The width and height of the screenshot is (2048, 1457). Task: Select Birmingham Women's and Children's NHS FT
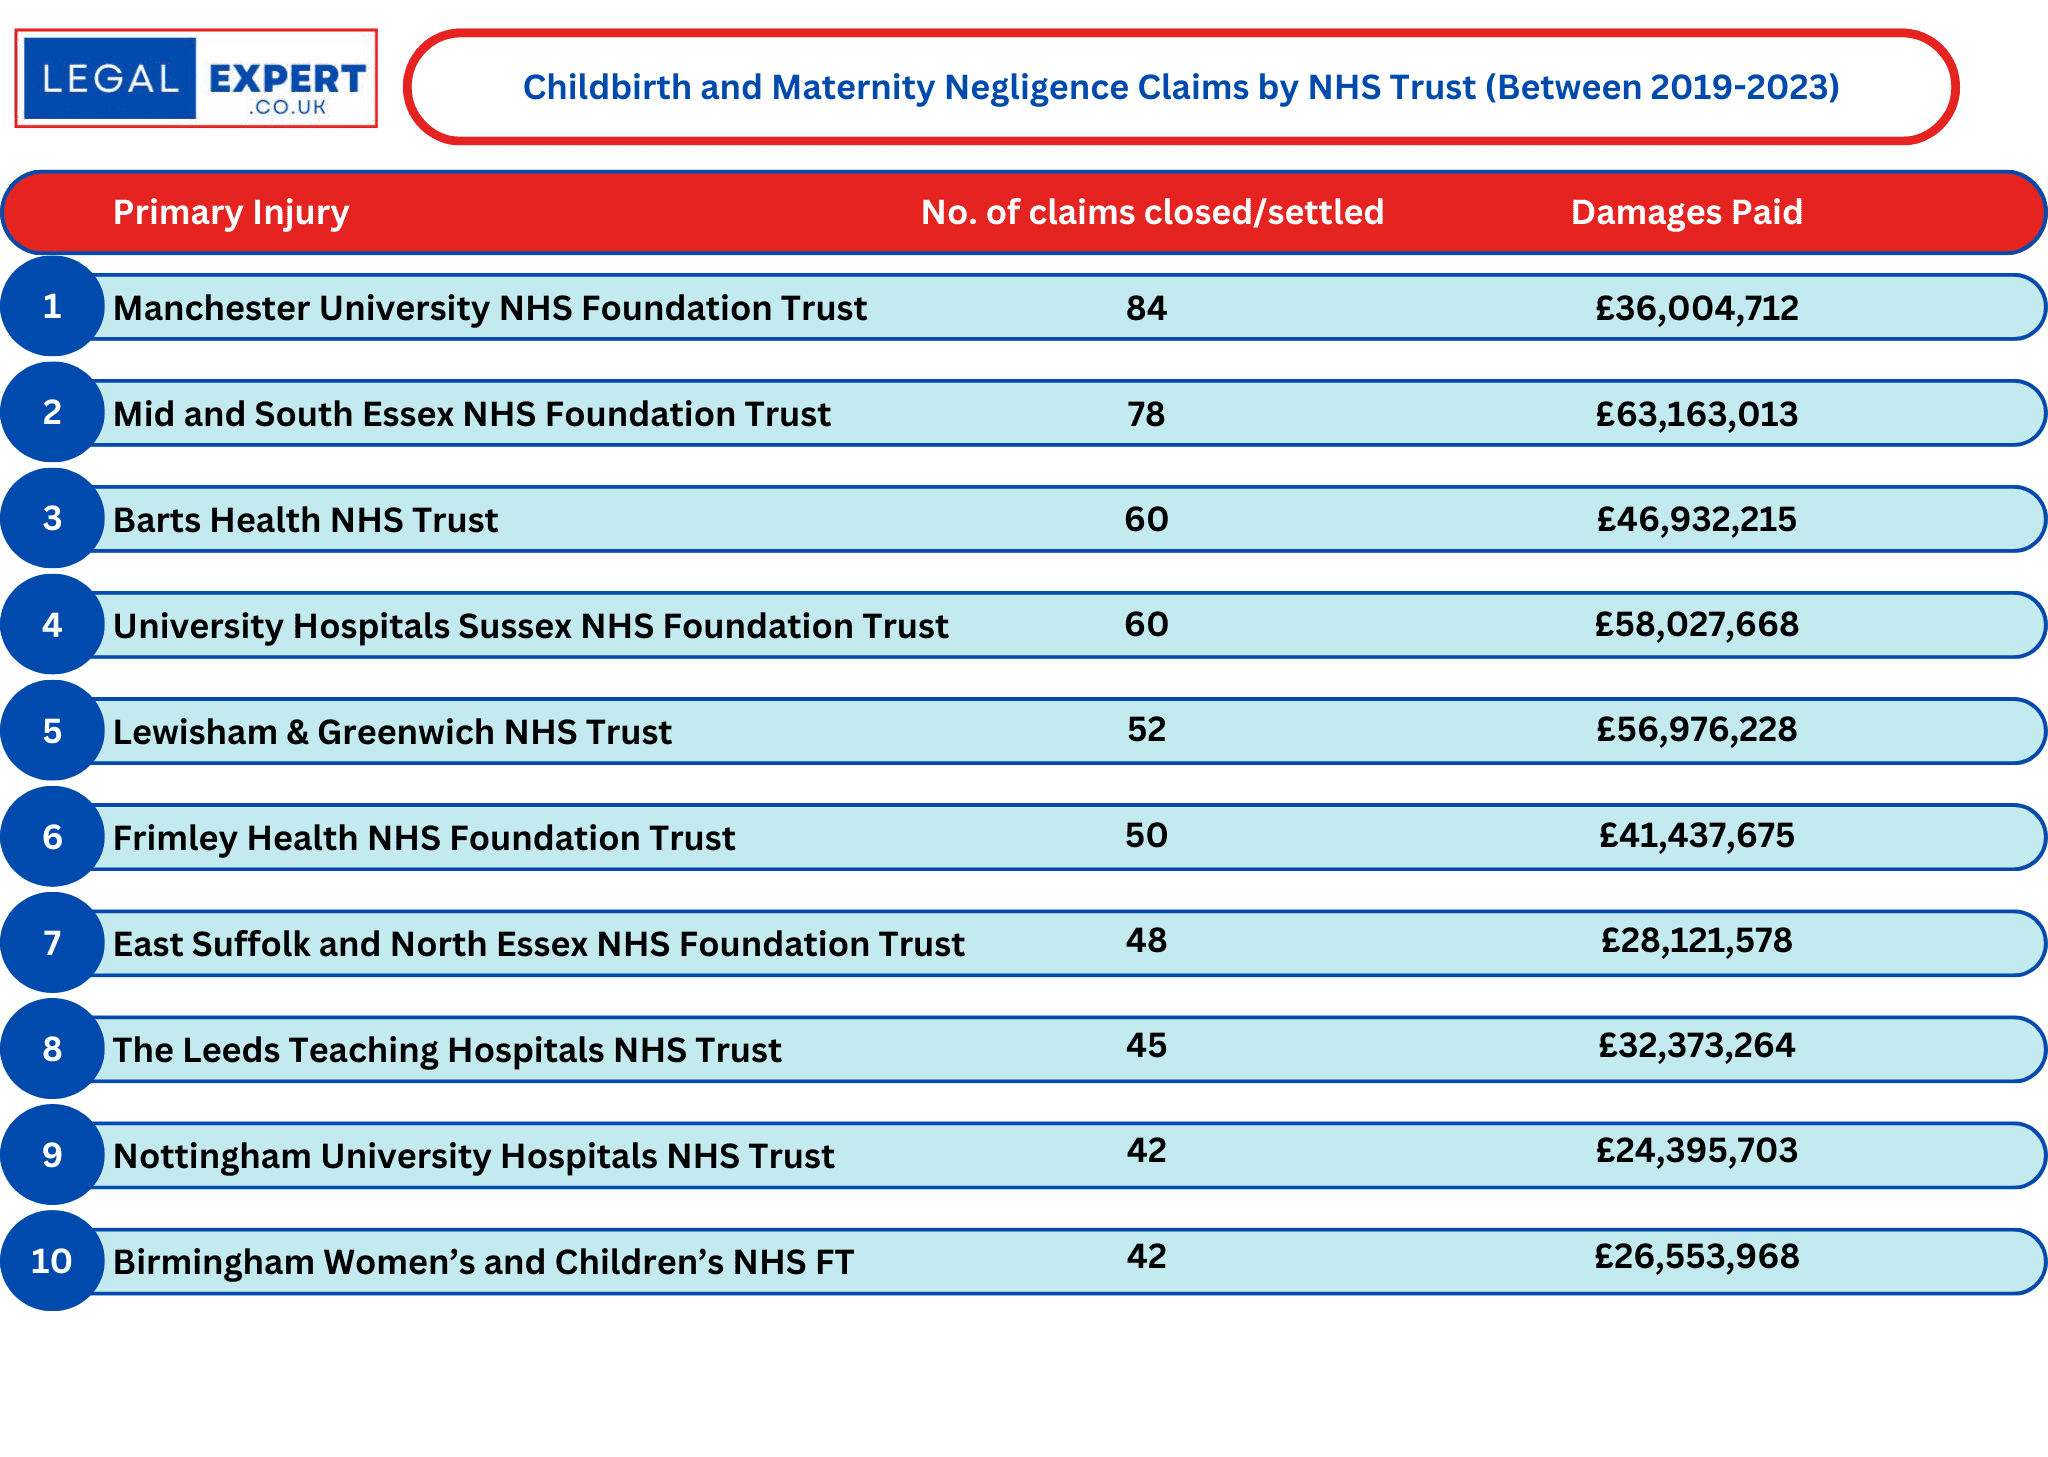click(x=483, y=1262)
